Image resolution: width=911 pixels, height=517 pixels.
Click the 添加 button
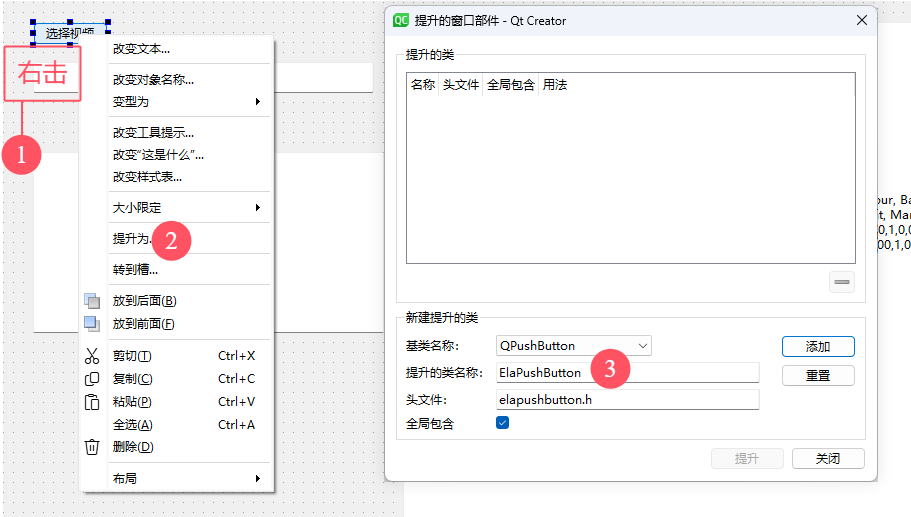click(818, 347)
